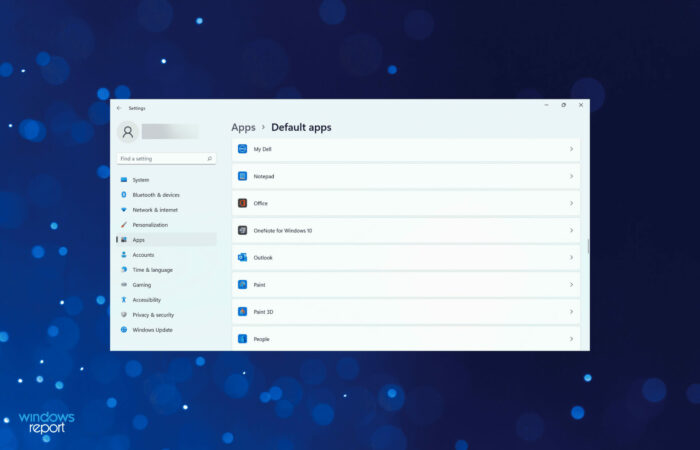Expand the Outlook row chevron
700x450 pixels.
[571, 258]
